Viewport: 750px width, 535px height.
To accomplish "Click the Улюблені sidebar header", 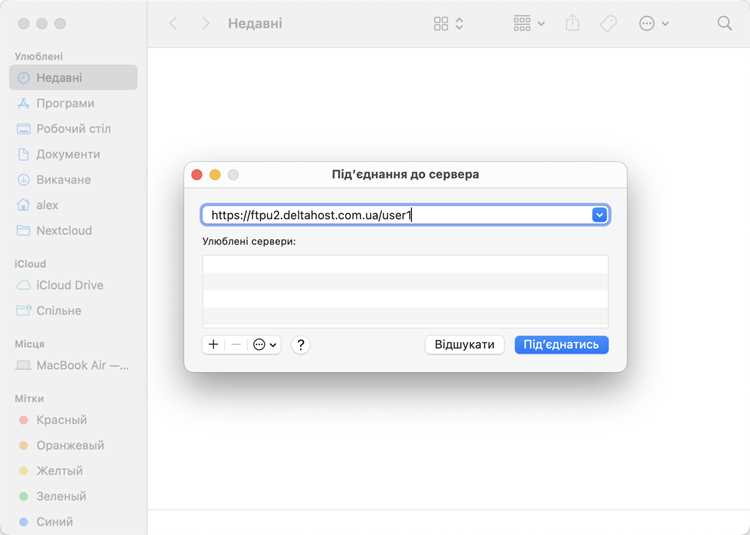I will (39, 56).
